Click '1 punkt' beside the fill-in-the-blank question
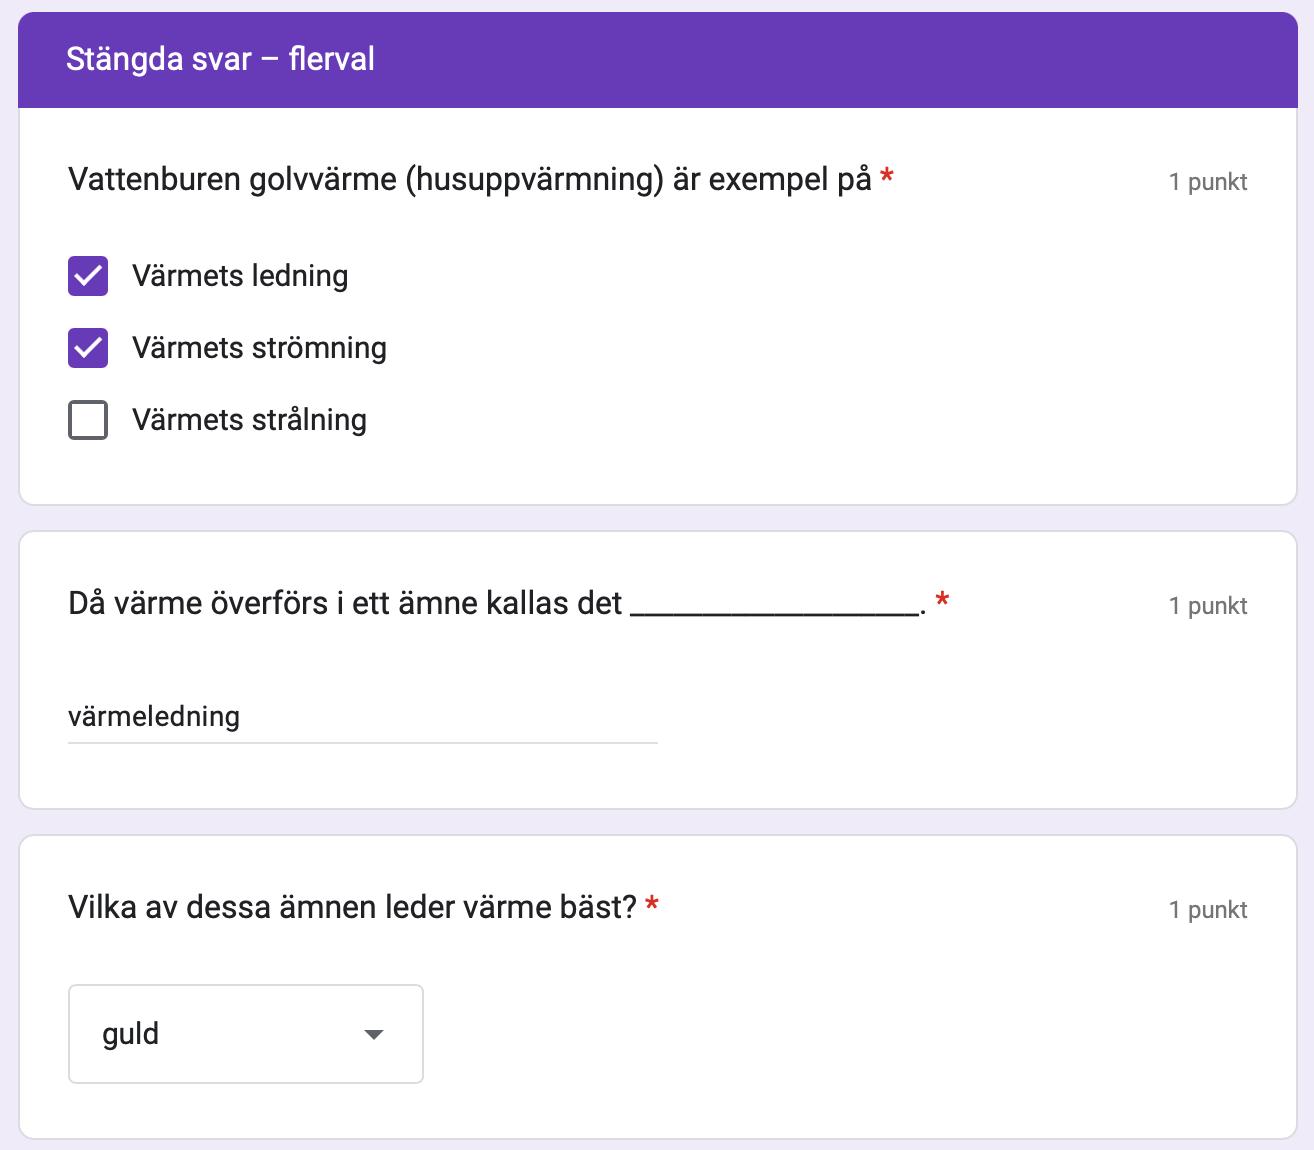 coord(1207,606)
